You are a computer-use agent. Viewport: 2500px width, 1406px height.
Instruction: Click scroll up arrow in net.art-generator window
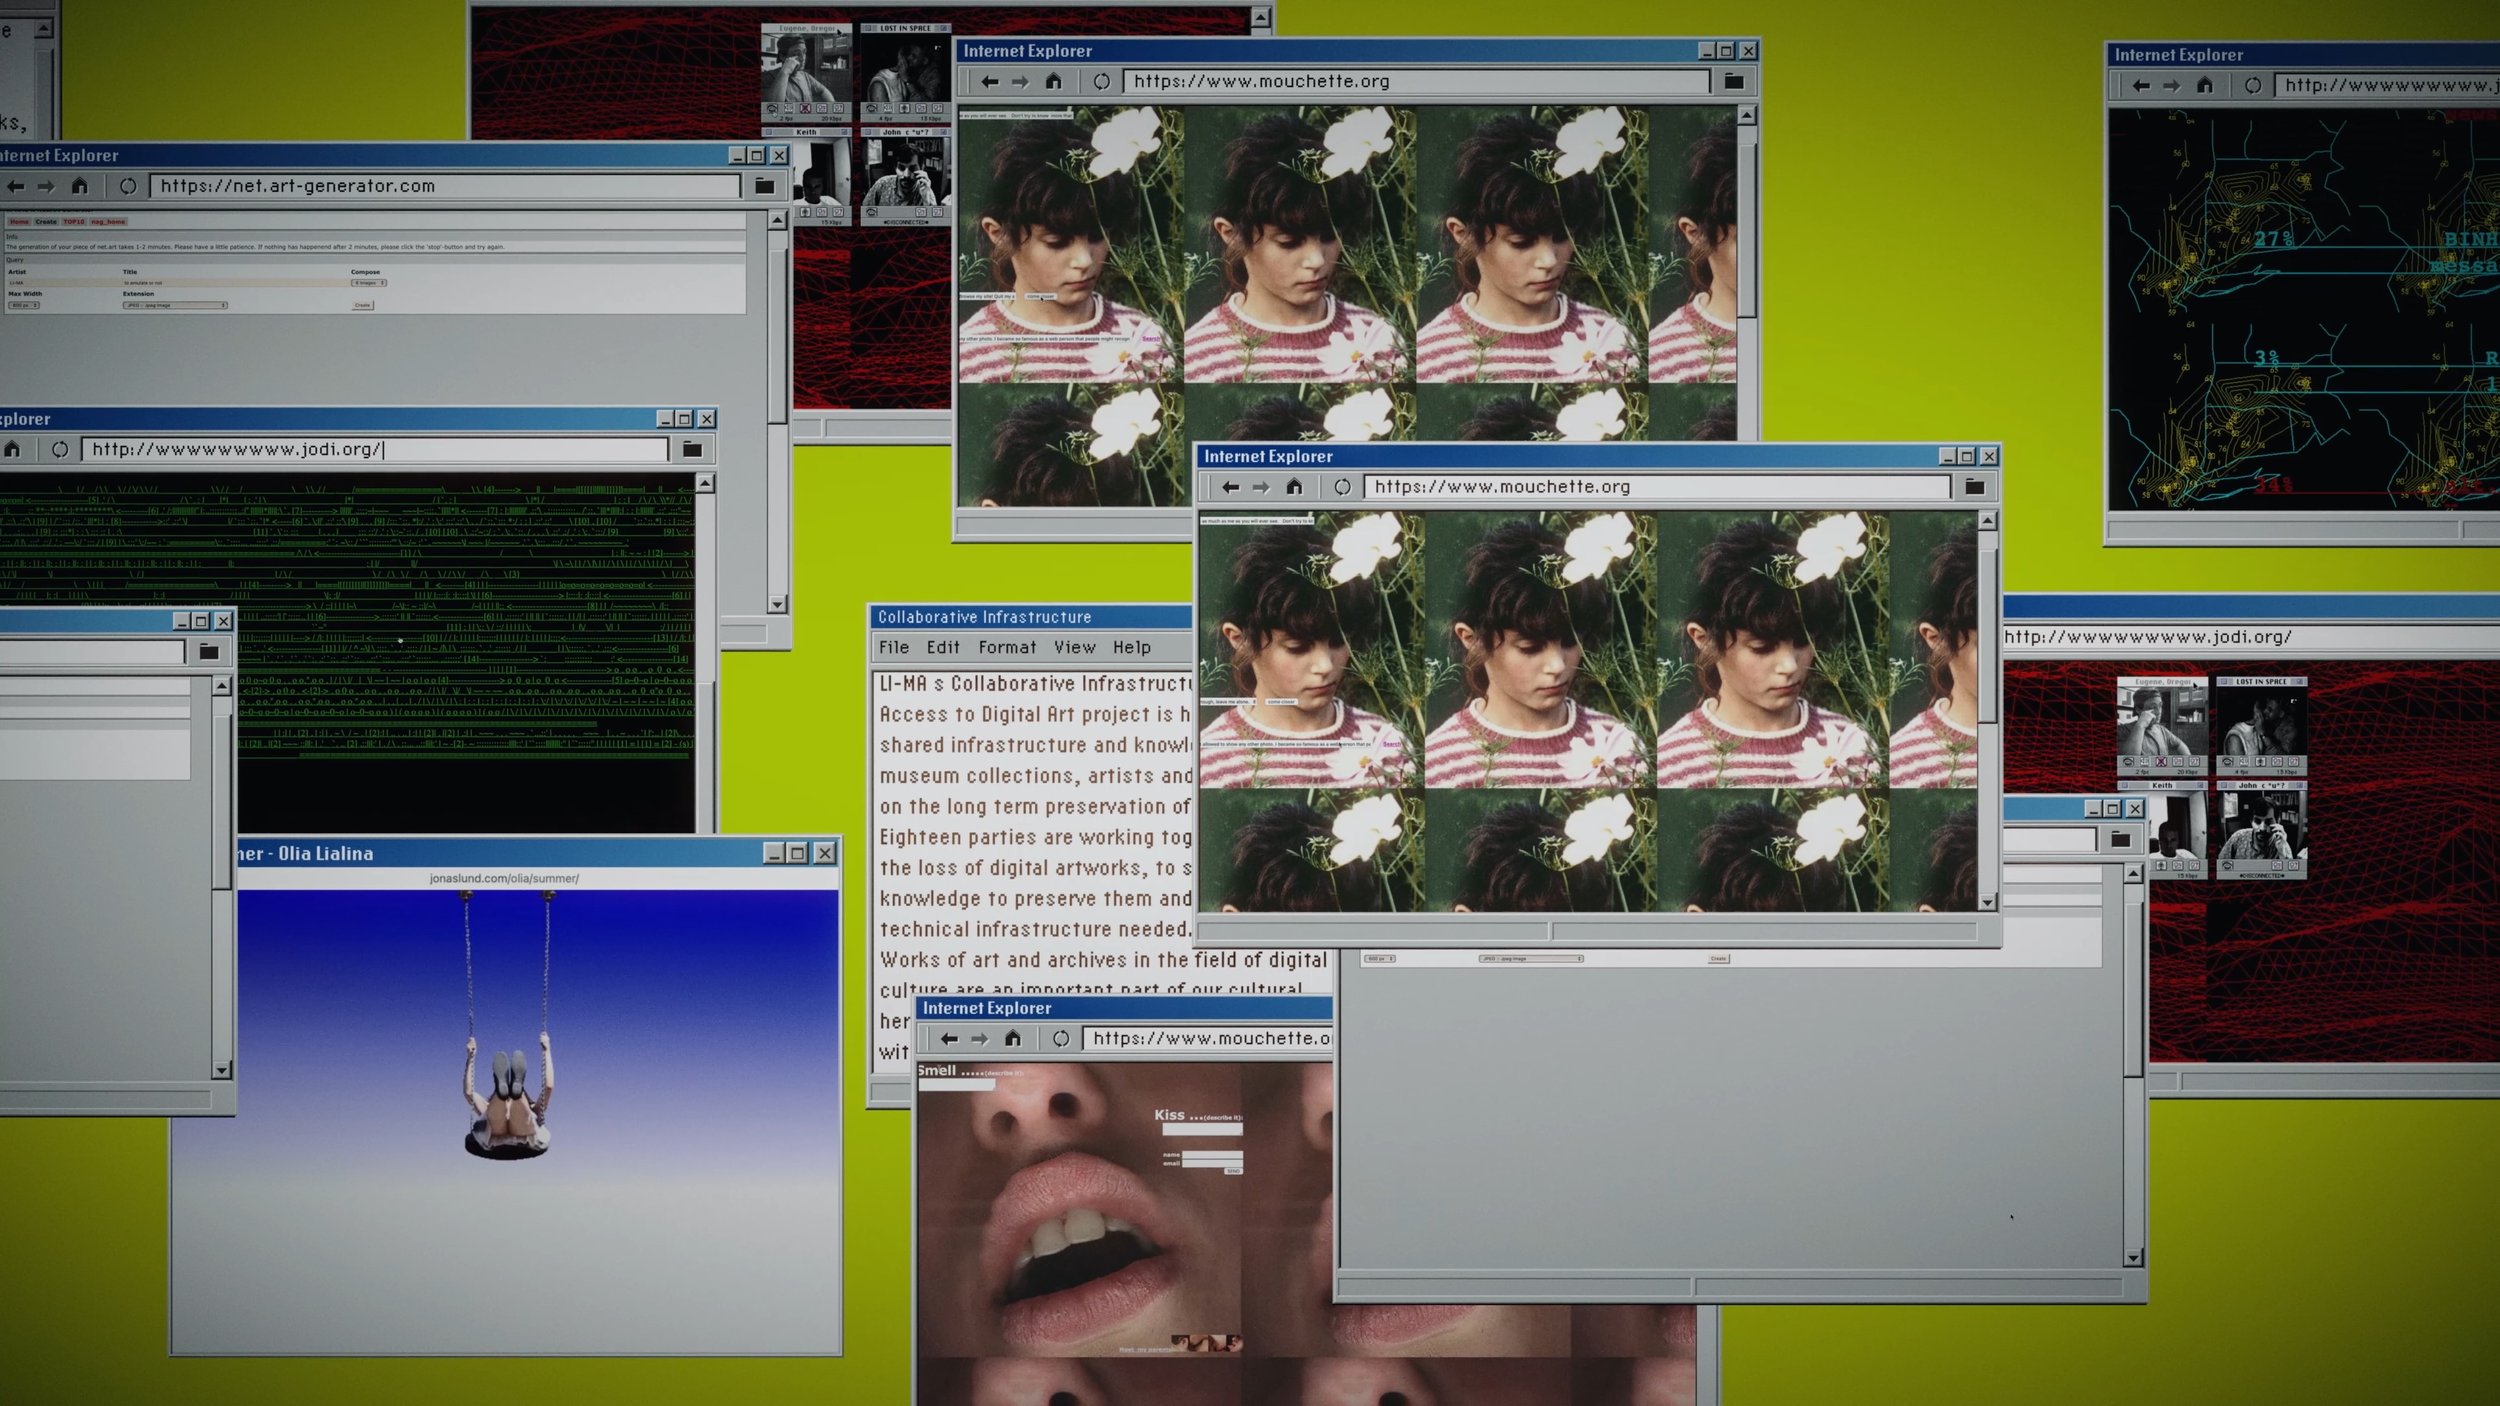pyautogui.click(x=777, y=220)
